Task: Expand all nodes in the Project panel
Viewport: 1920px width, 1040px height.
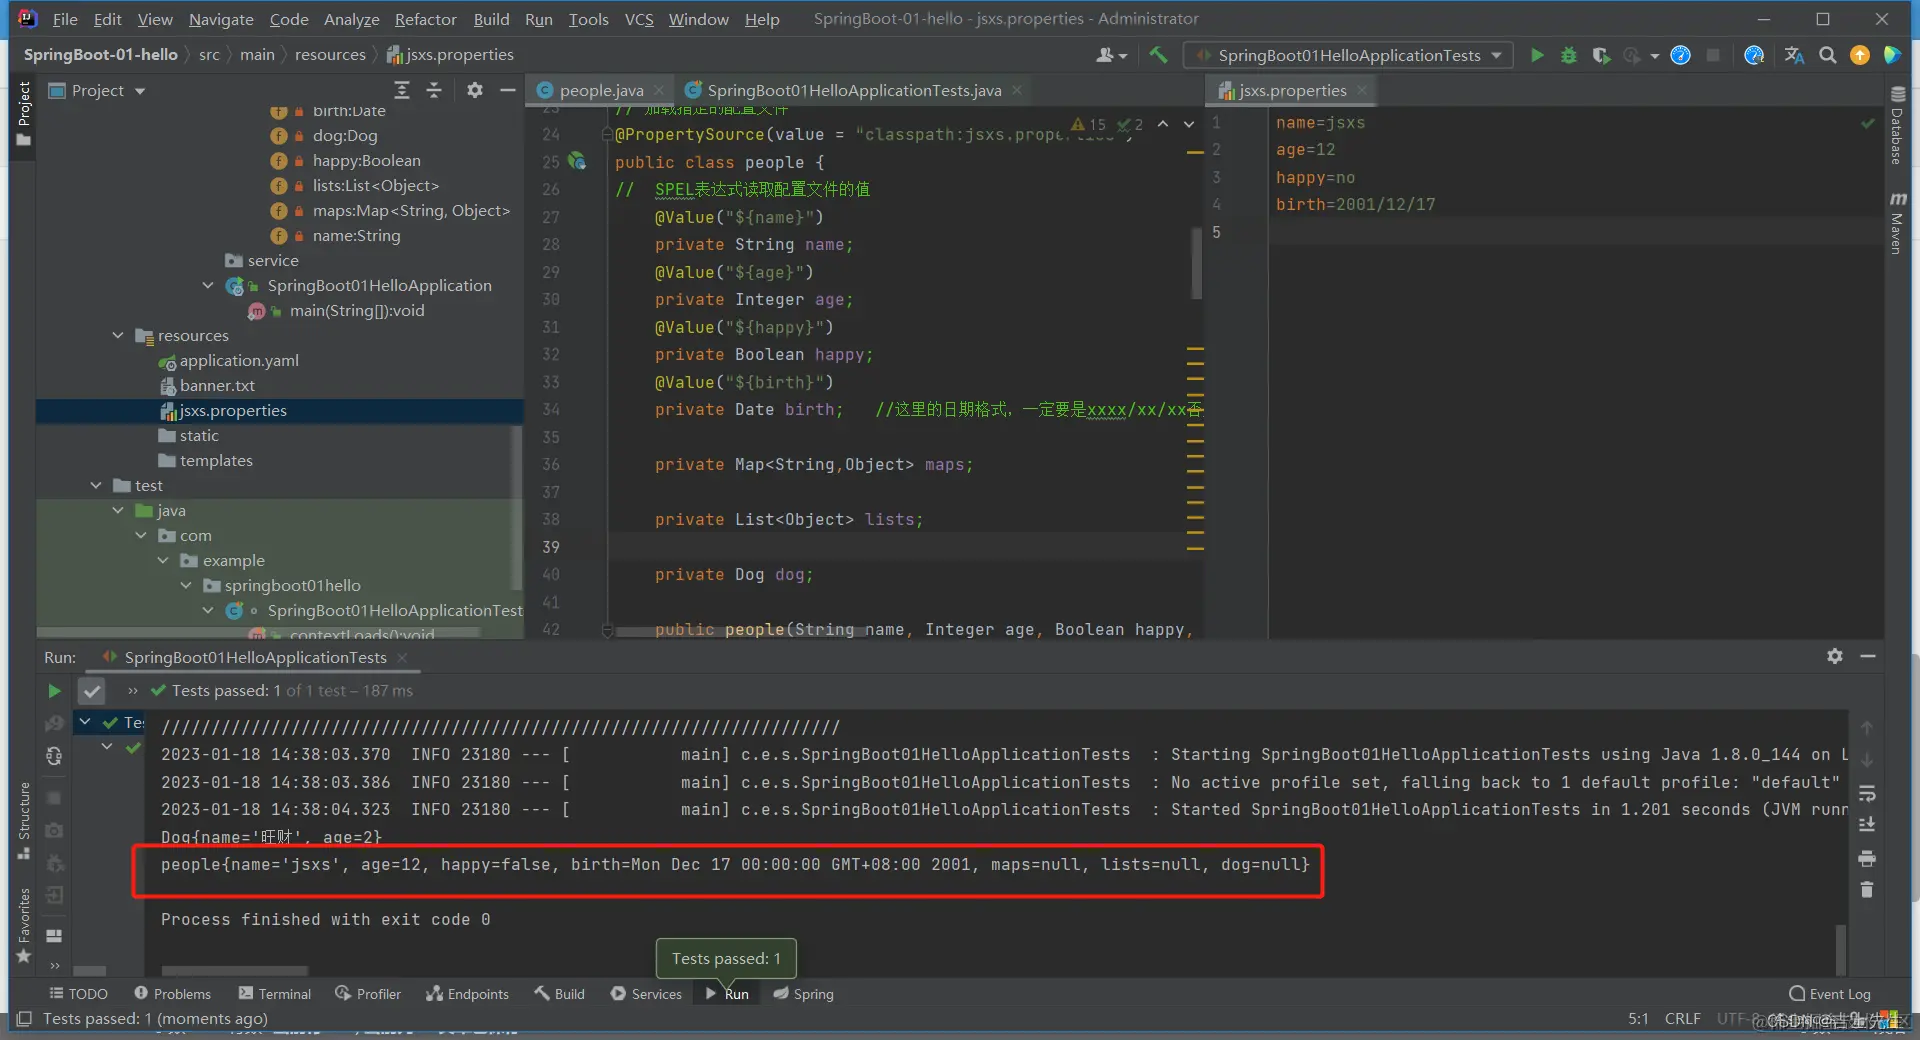Action: [402, 90]
